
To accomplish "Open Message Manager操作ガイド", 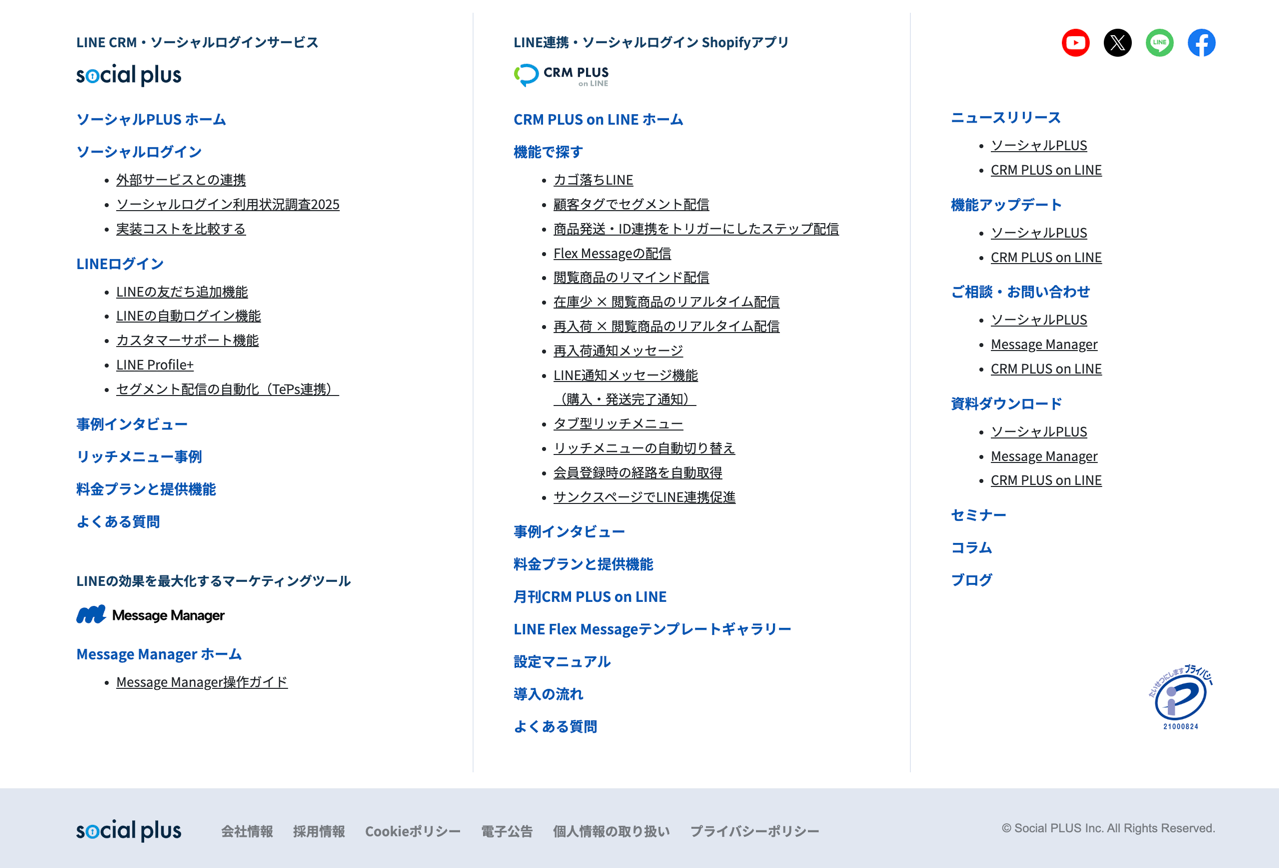I will (201, 682).
